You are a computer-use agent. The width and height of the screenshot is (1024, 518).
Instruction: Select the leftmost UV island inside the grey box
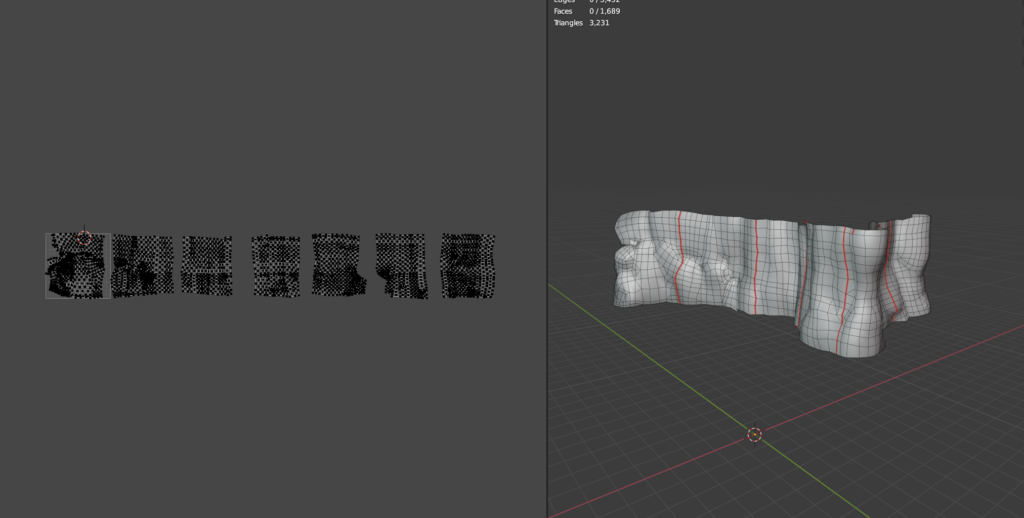pos(77,266)
